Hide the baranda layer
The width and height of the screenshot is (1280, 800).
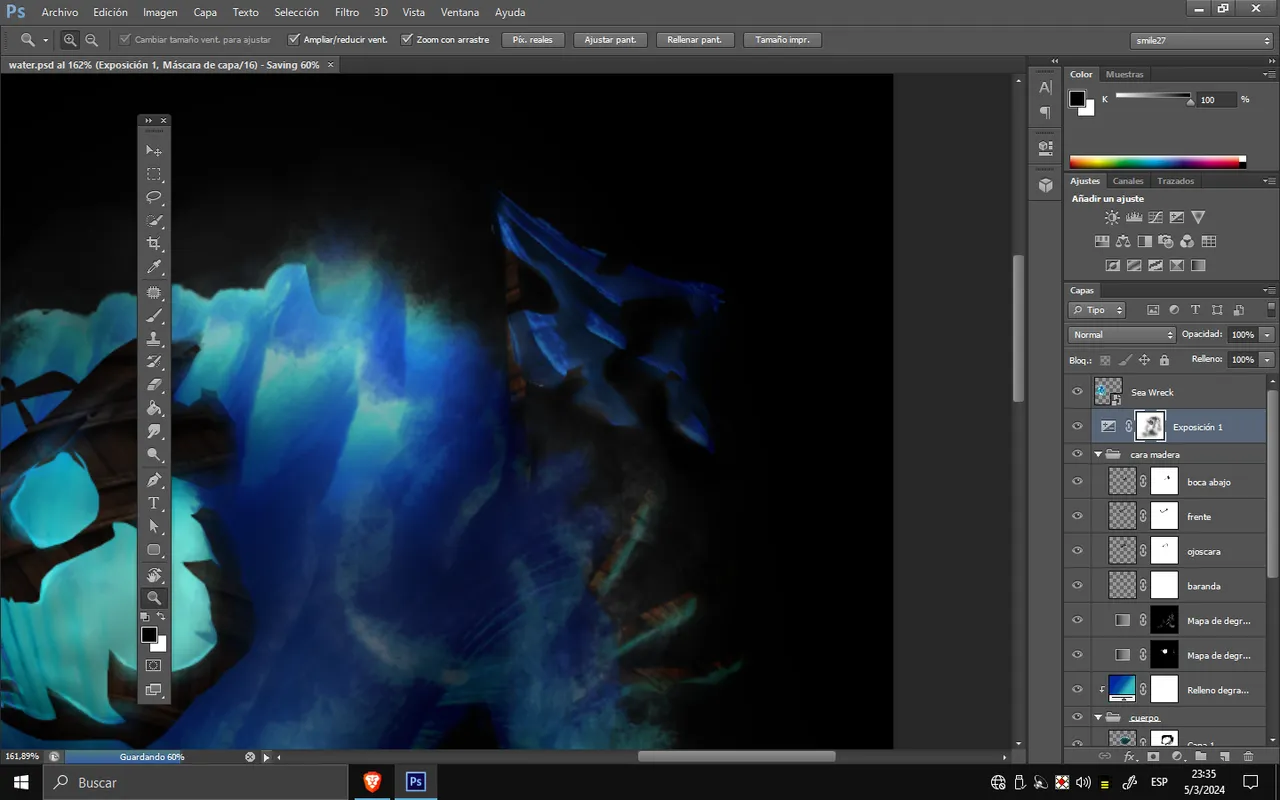tap(1077, 585)
